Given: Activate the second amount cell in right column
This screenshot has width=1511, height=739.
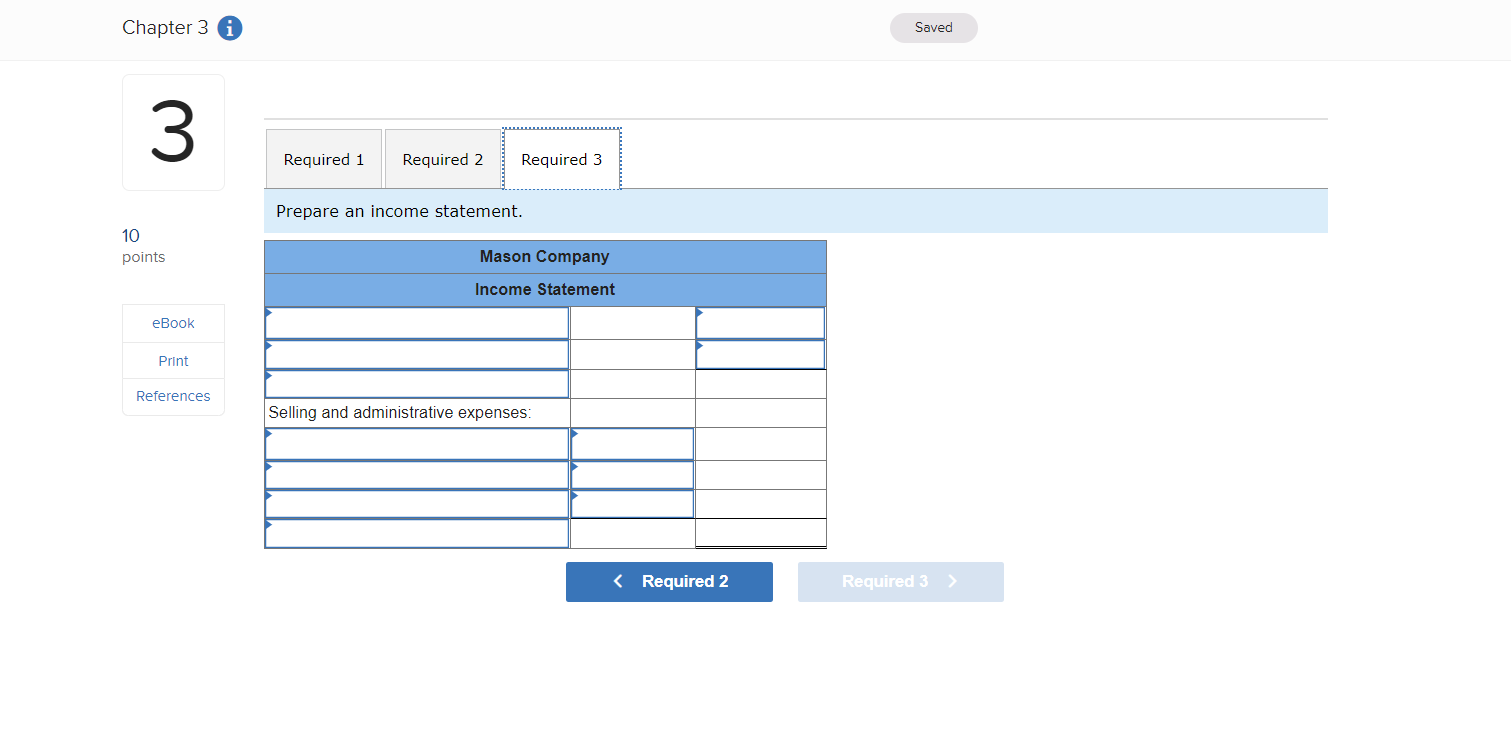Looking at the screenshot, I should pos(760,353).
